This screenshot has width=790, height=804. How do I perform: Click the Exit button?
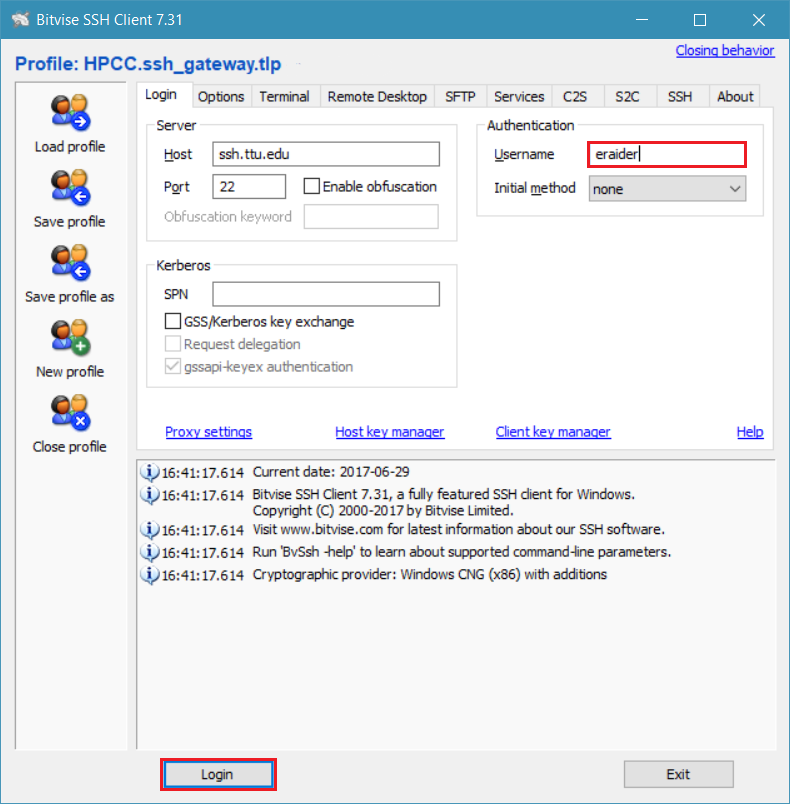(x=678, y=774)
